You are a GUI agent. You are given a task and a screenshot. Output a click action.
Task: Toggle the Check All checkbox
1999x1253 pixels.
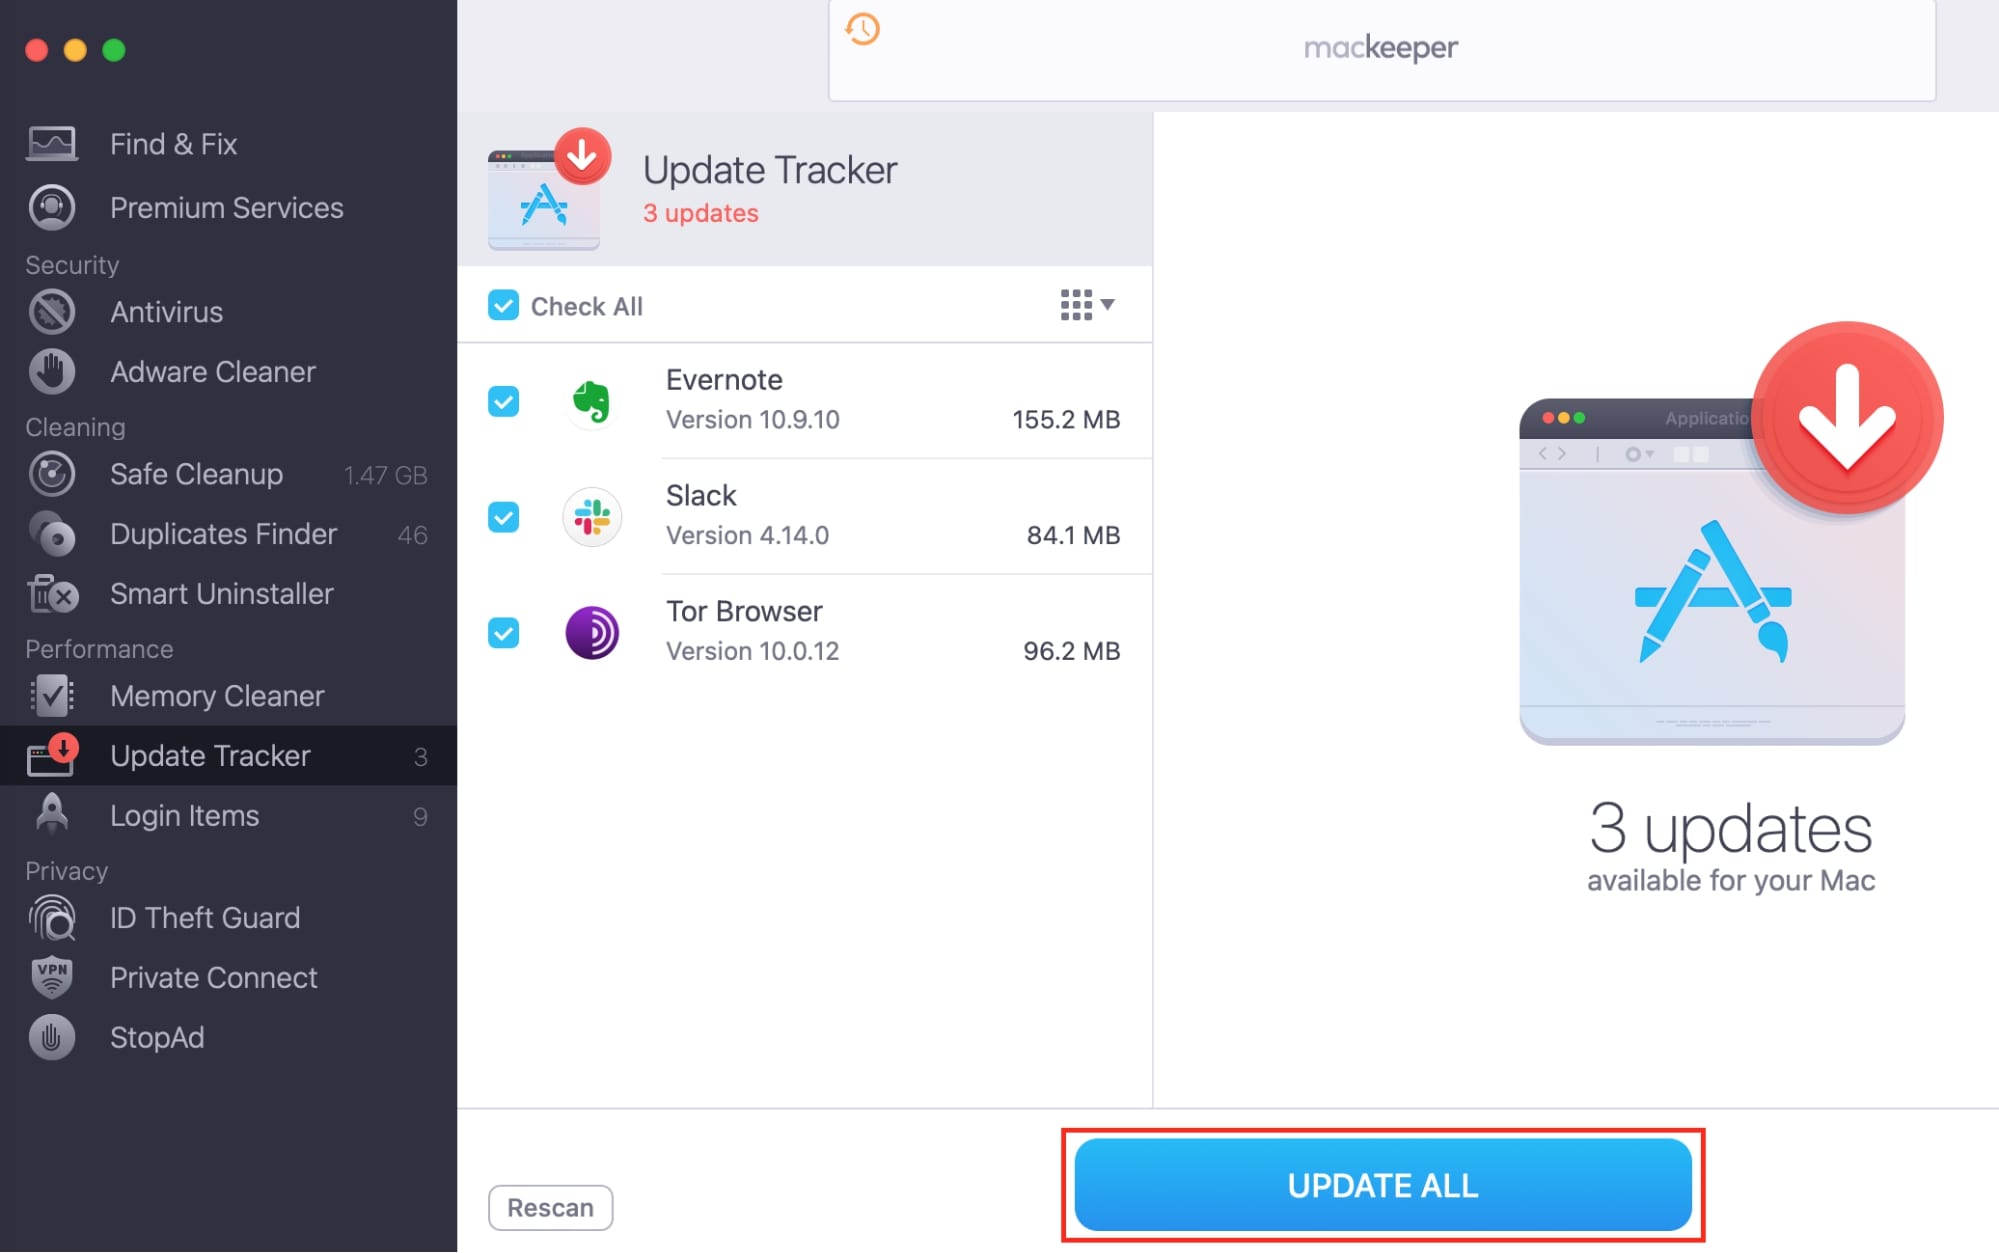point(504,305)
